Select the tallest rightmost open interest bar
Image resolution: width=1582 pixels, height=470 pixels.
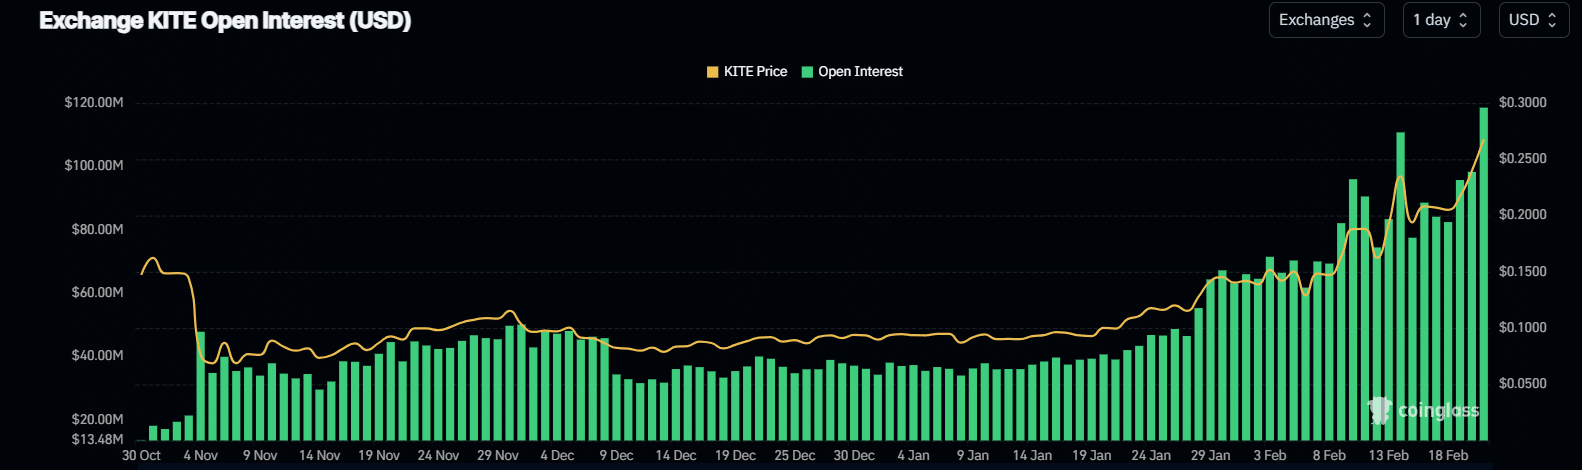[1483, 275]
